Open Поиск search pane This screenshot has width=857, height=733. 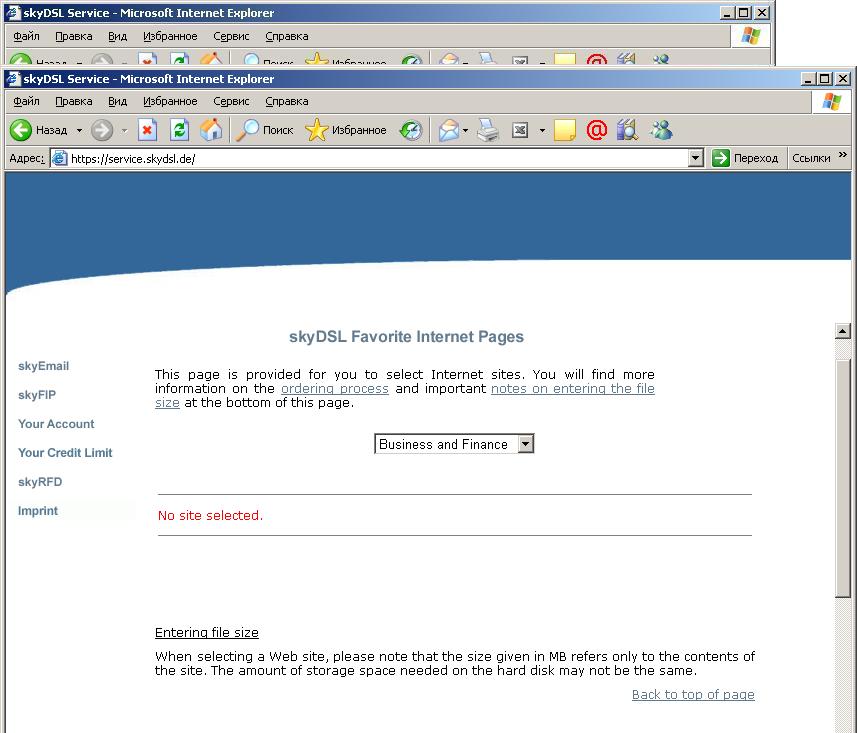(x=265, y=130)
